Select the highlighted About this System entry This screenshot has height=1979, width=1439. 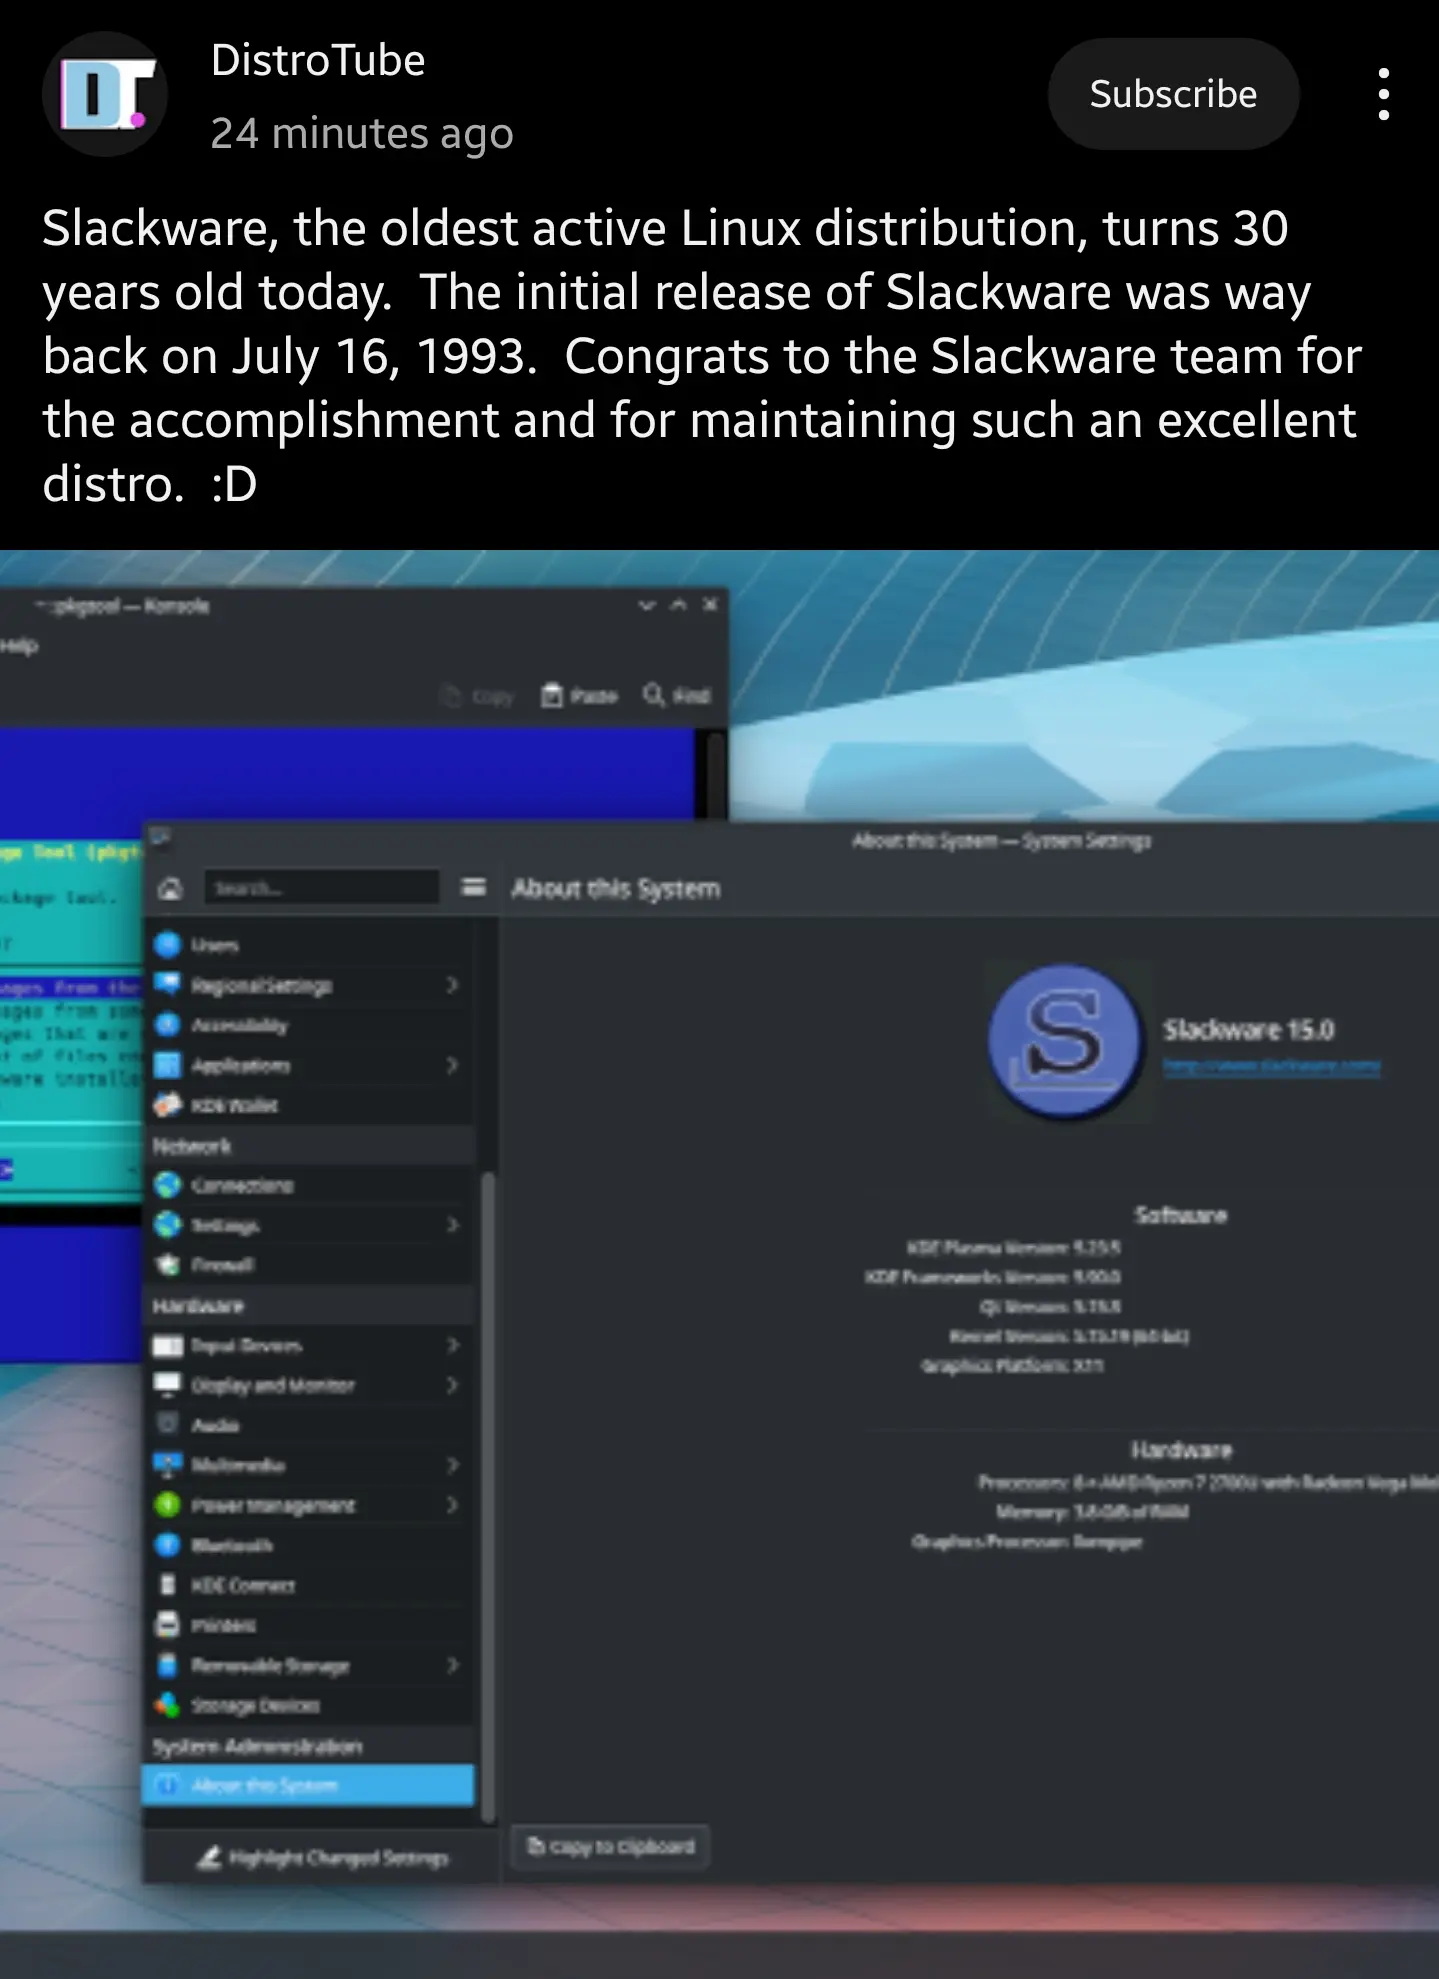coord(308,1785)
